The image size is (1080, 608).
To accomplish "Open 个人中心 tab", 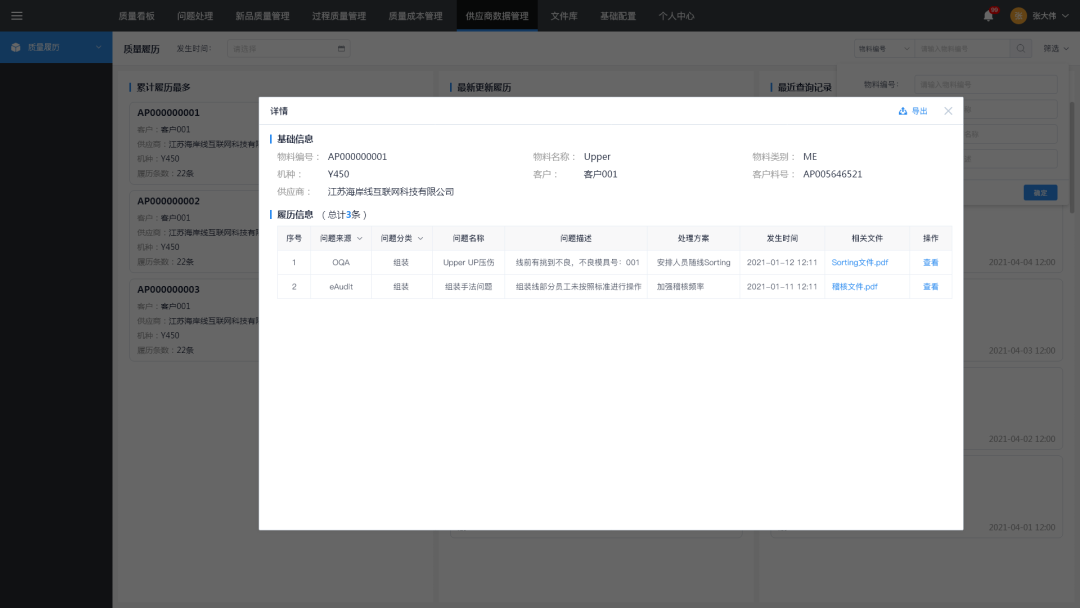I will [676, 16].
